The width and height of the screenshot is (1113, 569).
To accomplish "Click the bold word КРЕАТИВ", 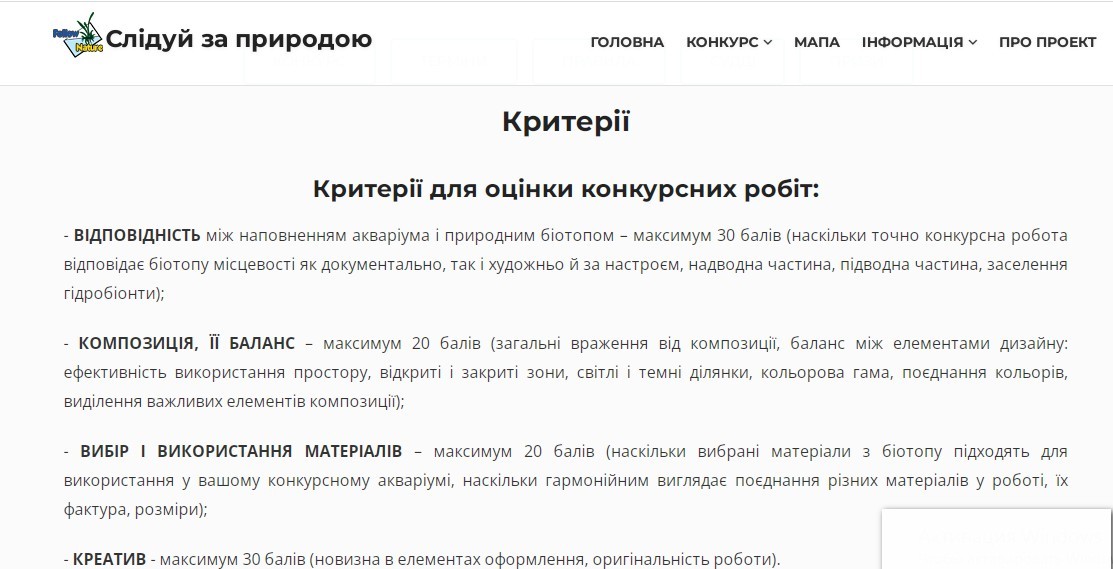I will (x=109, y=558).
